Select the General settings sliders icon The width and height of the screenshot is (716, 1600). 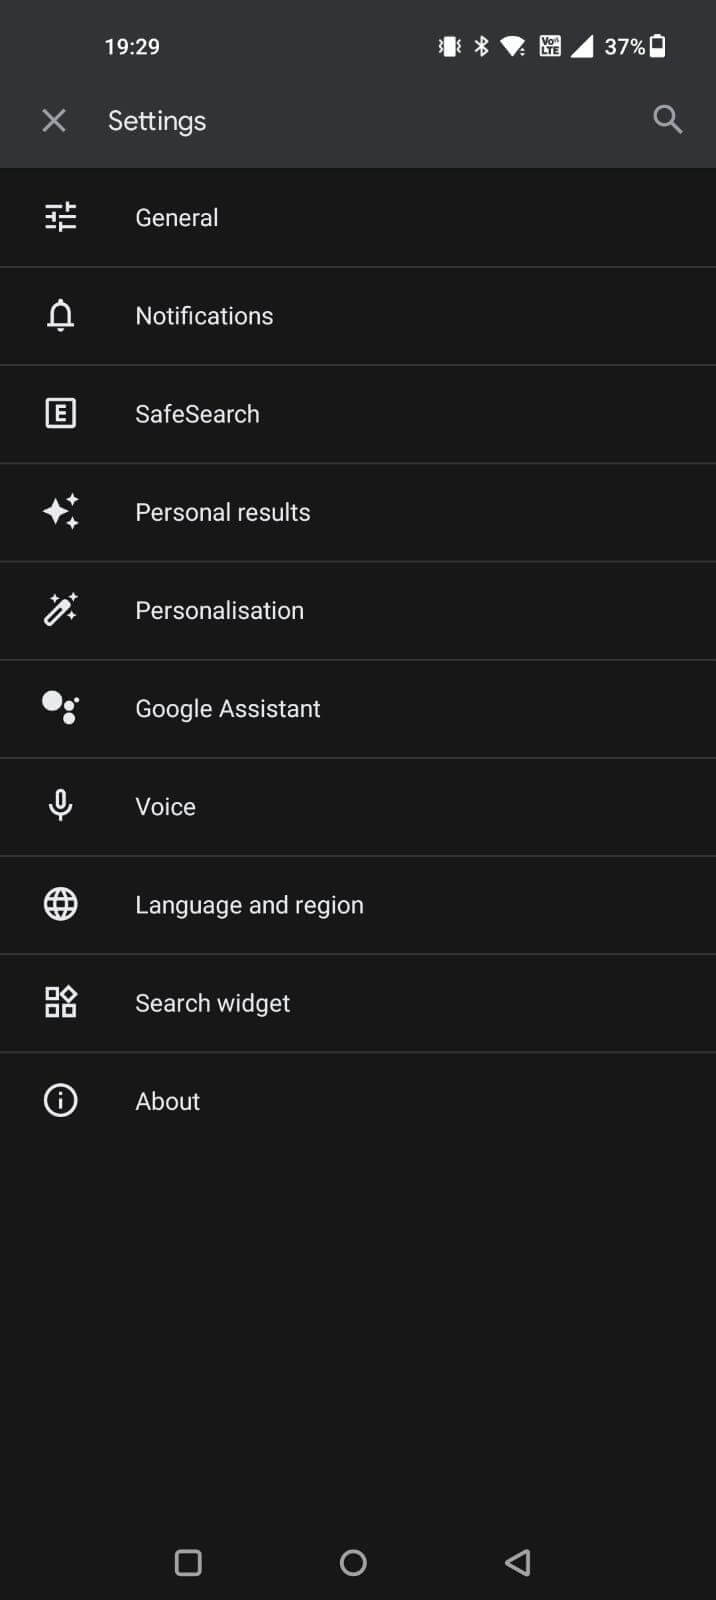click(60, 217)
